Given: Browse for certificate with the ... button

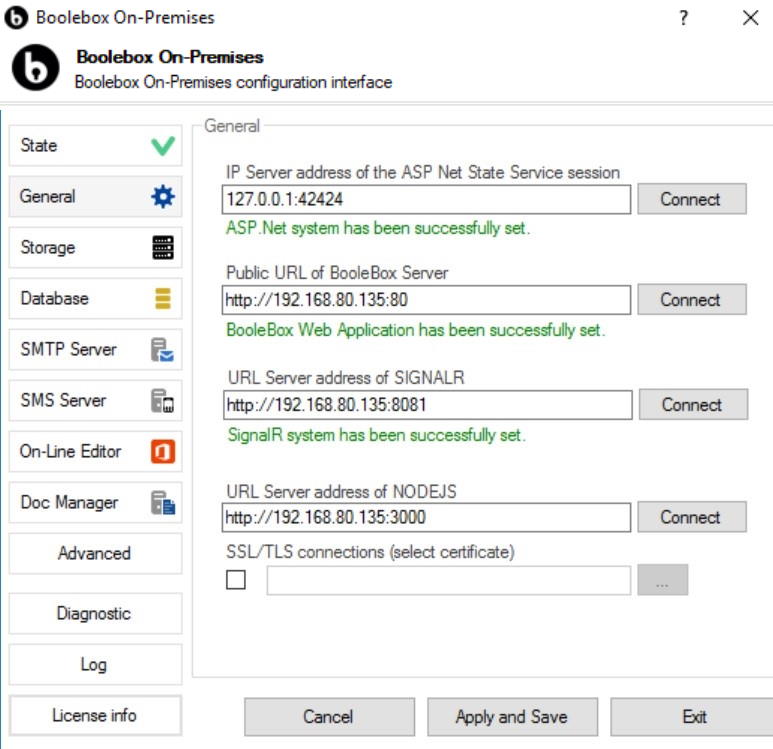Looking at the screenshot, I should (x=662, y=580).
